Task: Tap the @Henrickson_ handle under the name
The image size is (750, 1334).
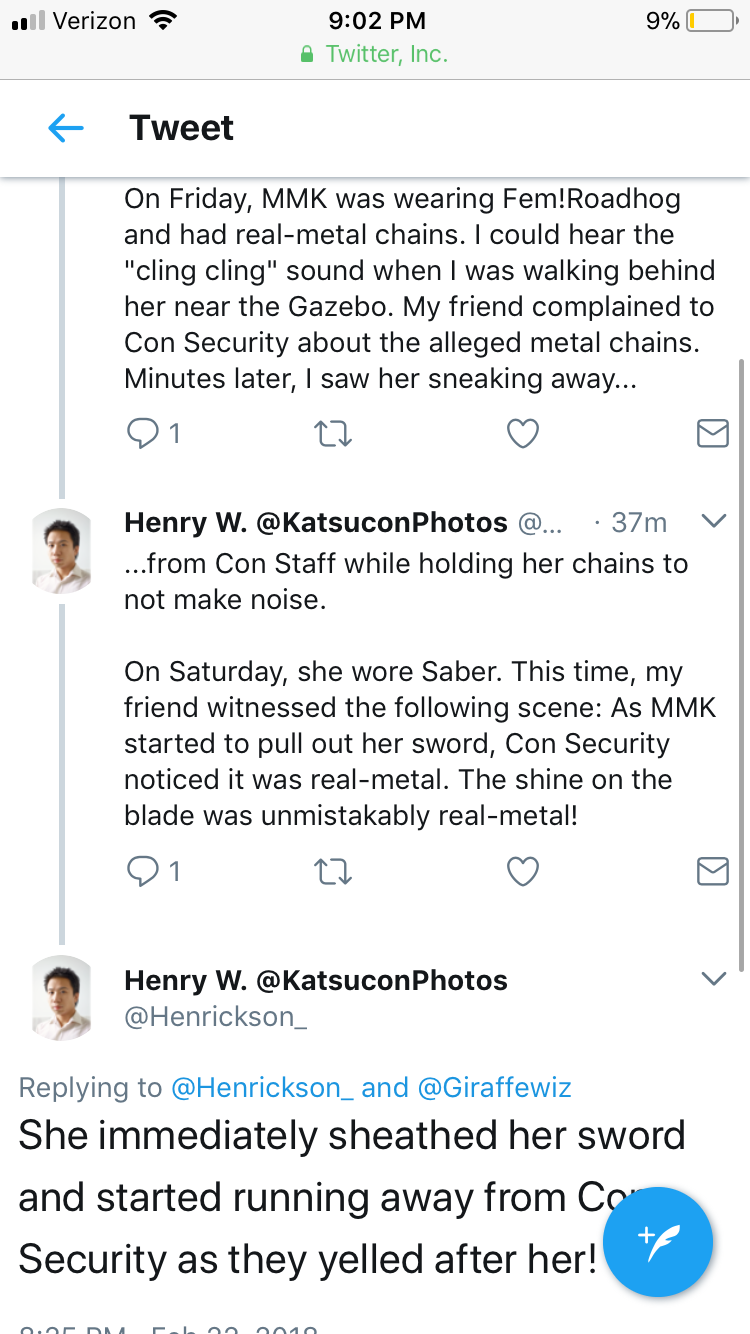Action: [x=215, y=1018]
